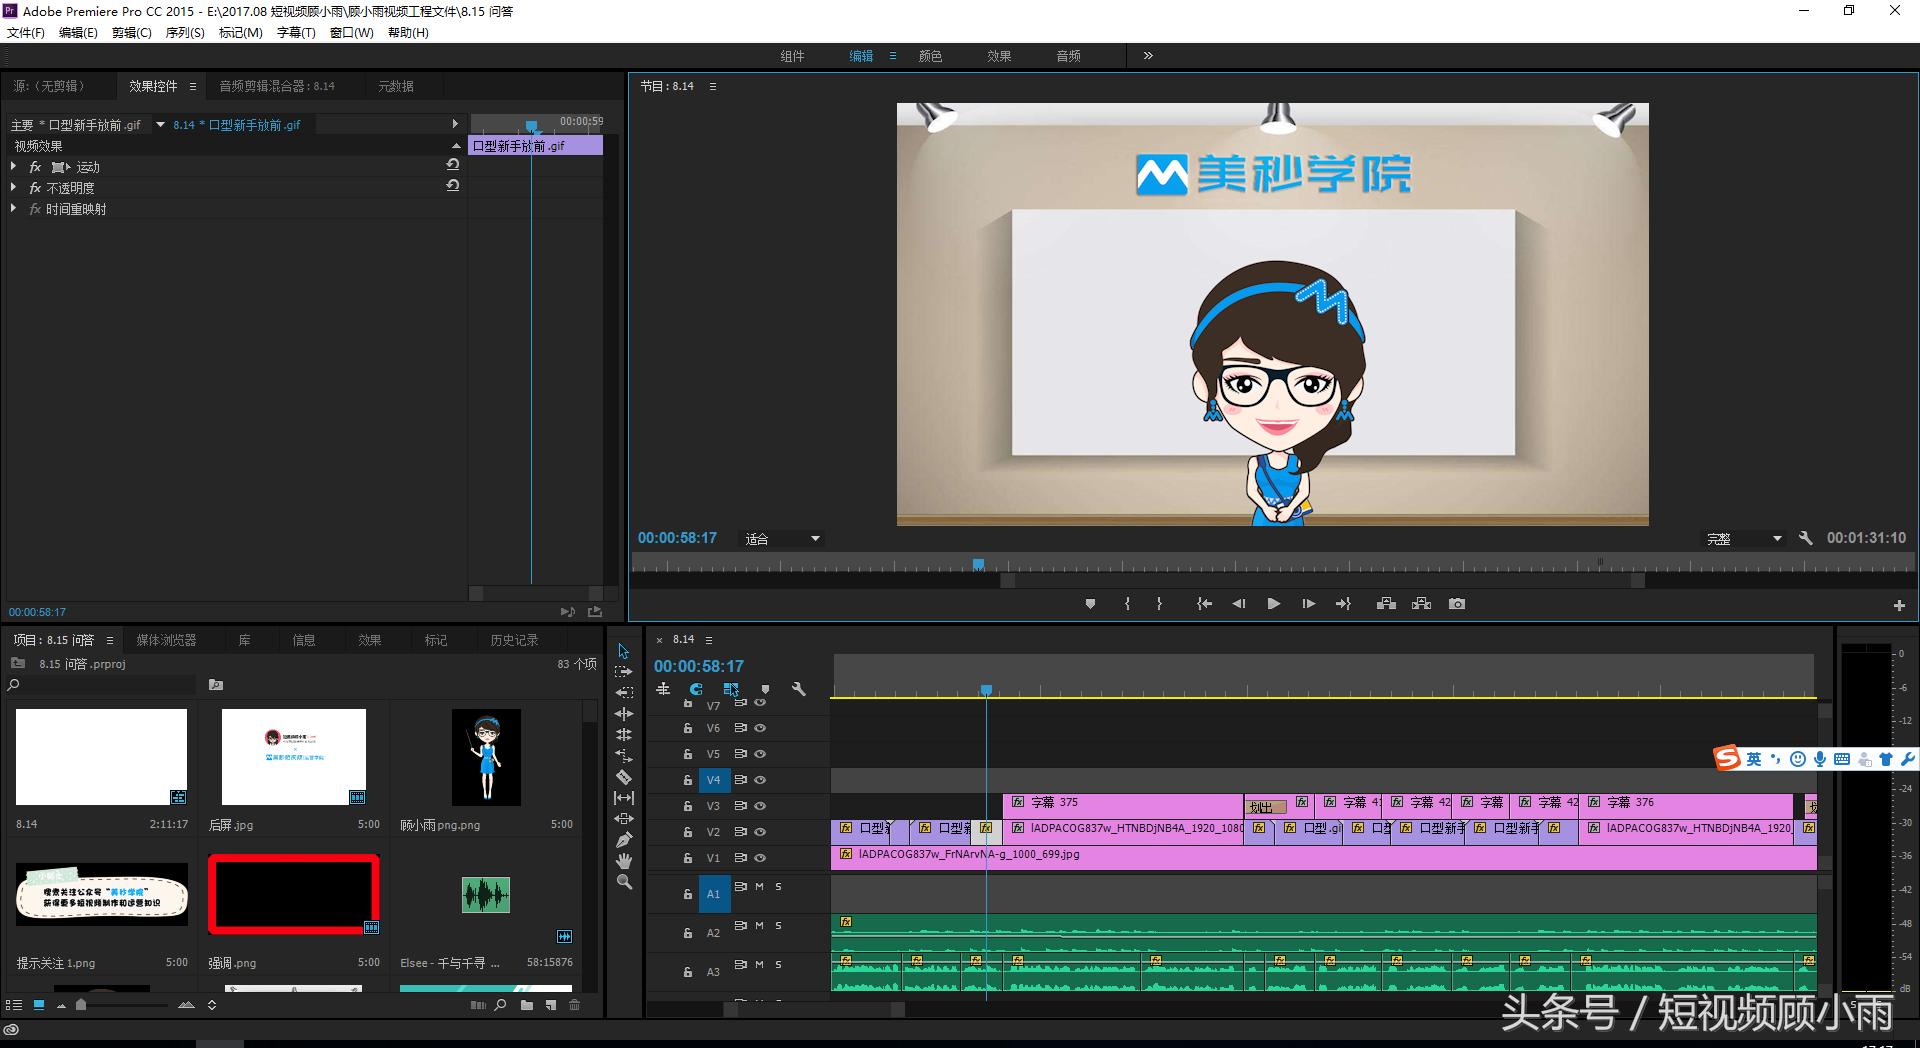Select the Zoom tool magnifier
Screen dimensions: 1920x1048
[624, 882]
